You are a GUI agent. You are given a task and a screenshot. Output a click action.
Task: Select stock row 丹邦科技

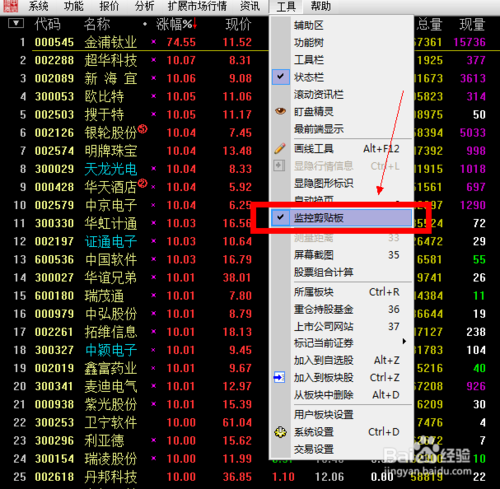click(x=110, y=477)
